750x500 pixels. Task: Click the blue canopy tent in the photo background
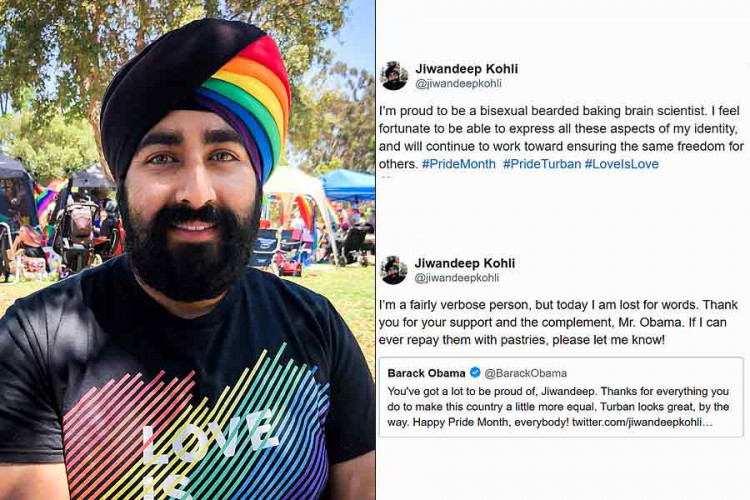348,185
